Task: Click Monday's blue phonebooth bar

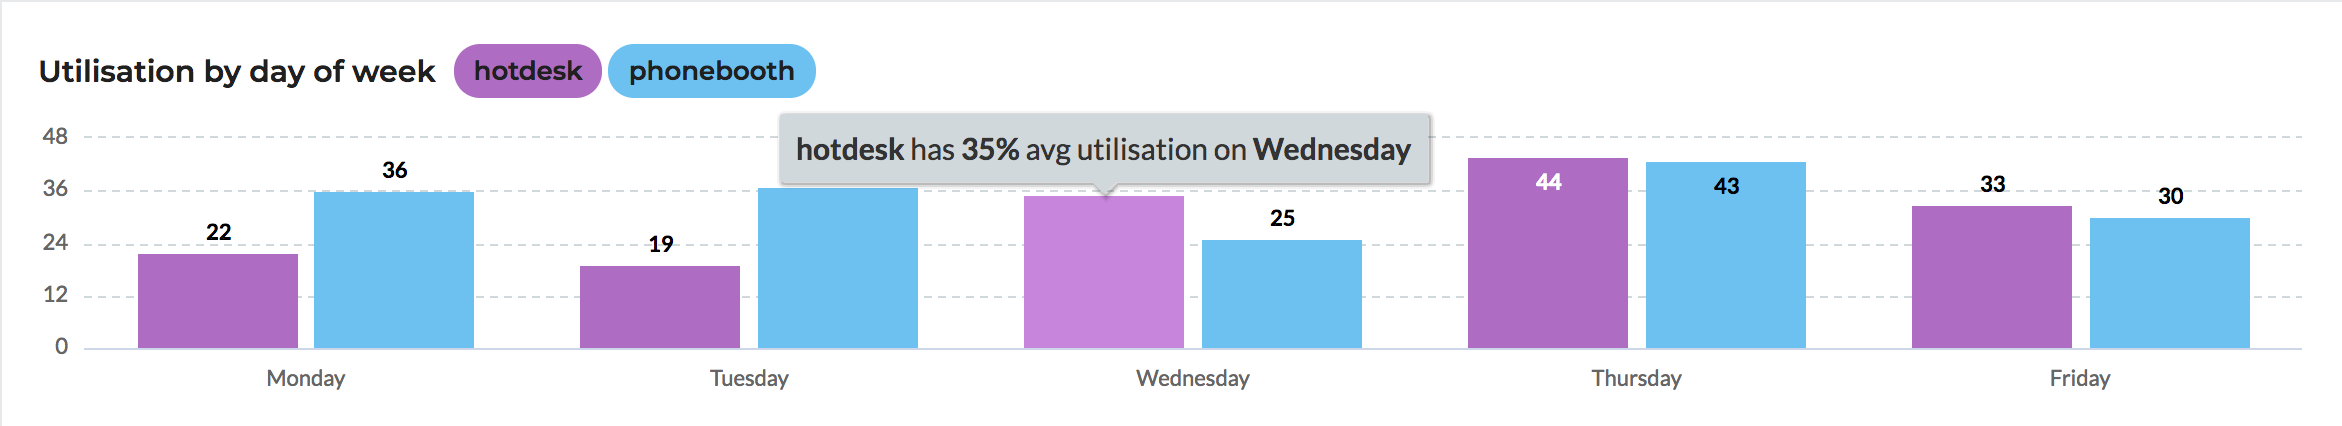Action: pos(394,270)
